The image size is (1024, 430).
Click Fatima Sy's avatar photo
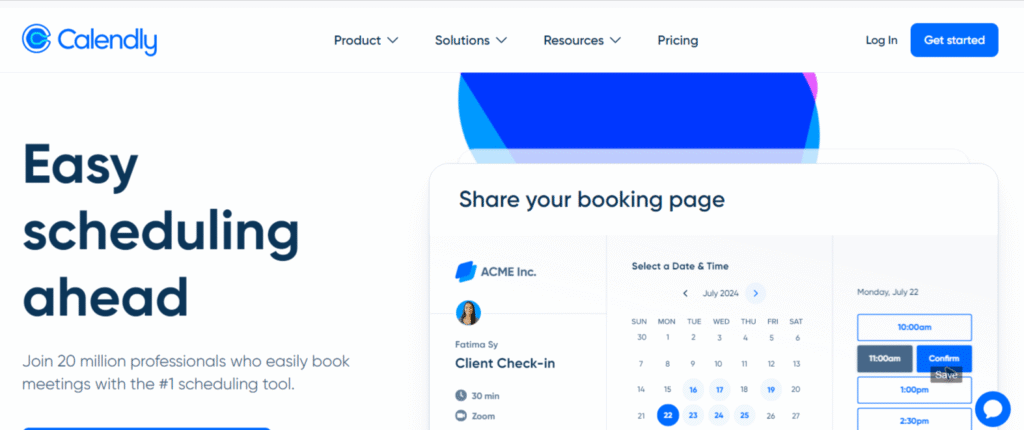point(468,312)
